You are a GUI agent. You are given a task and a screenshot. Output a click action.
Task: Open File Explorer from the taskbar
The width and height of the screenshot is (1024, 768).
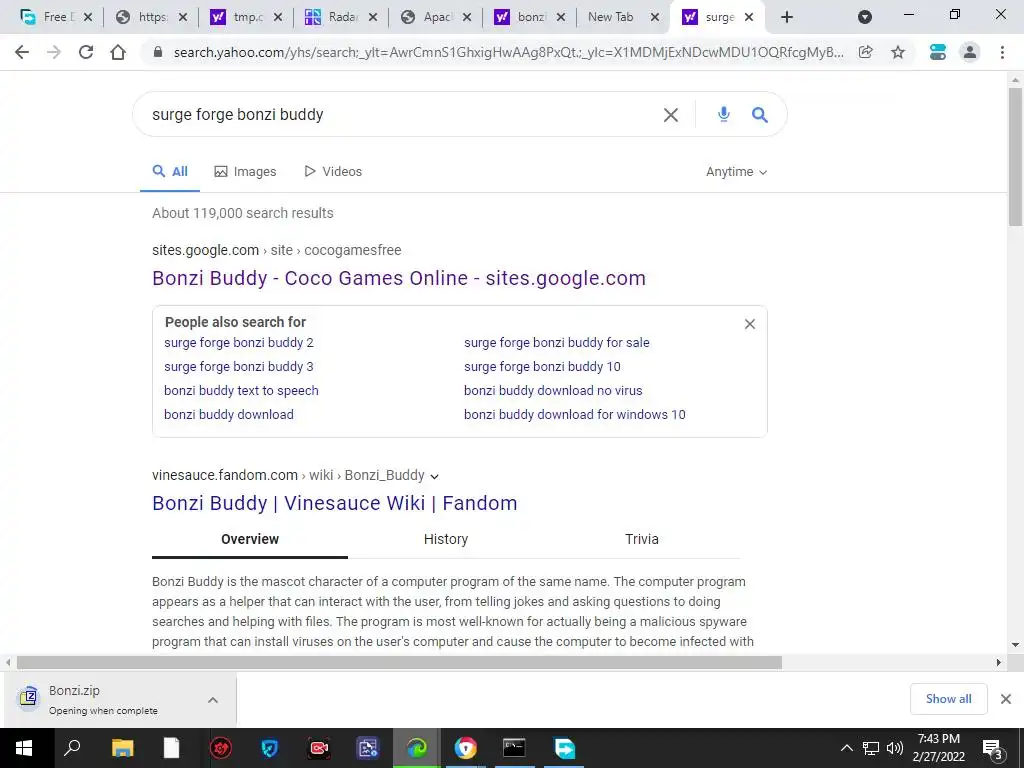tap(122, 748)
